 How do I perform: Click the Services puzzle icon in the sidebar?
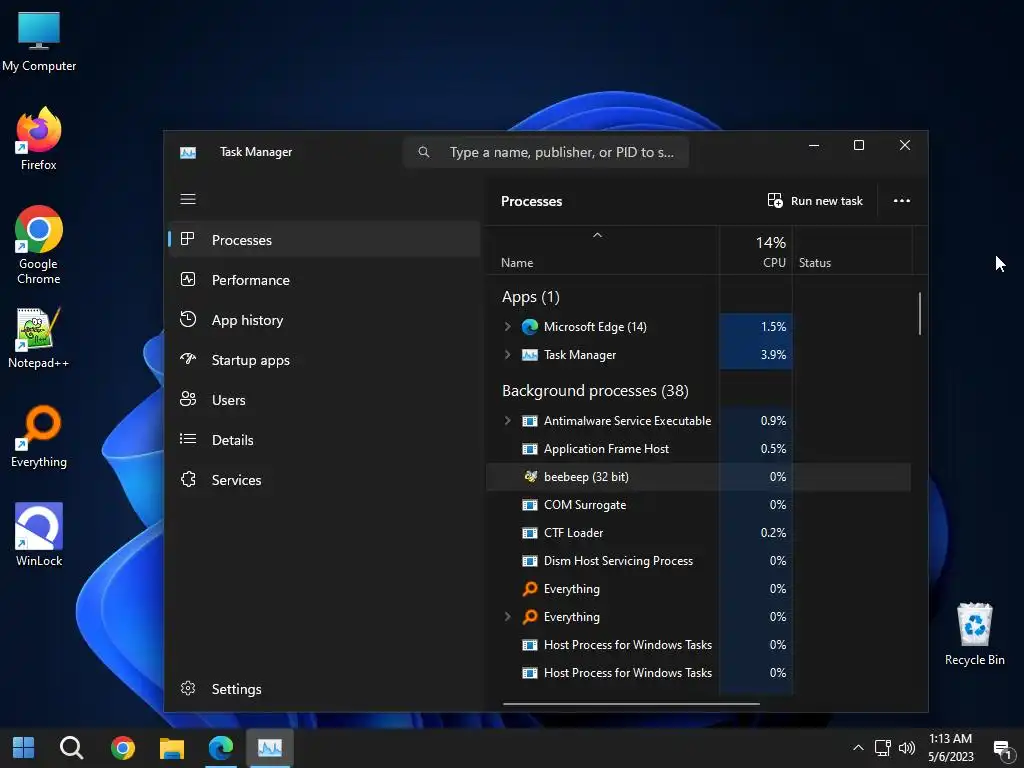coord(187,479)
